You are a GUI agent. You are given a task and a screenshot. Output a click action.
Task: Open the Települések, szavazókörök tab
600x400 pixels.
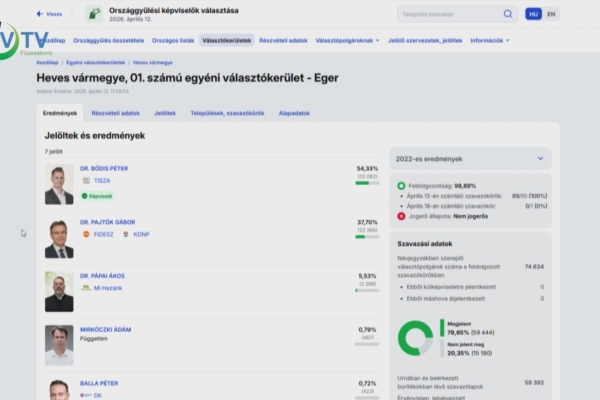pyautogui.click(x=227, y=113)
